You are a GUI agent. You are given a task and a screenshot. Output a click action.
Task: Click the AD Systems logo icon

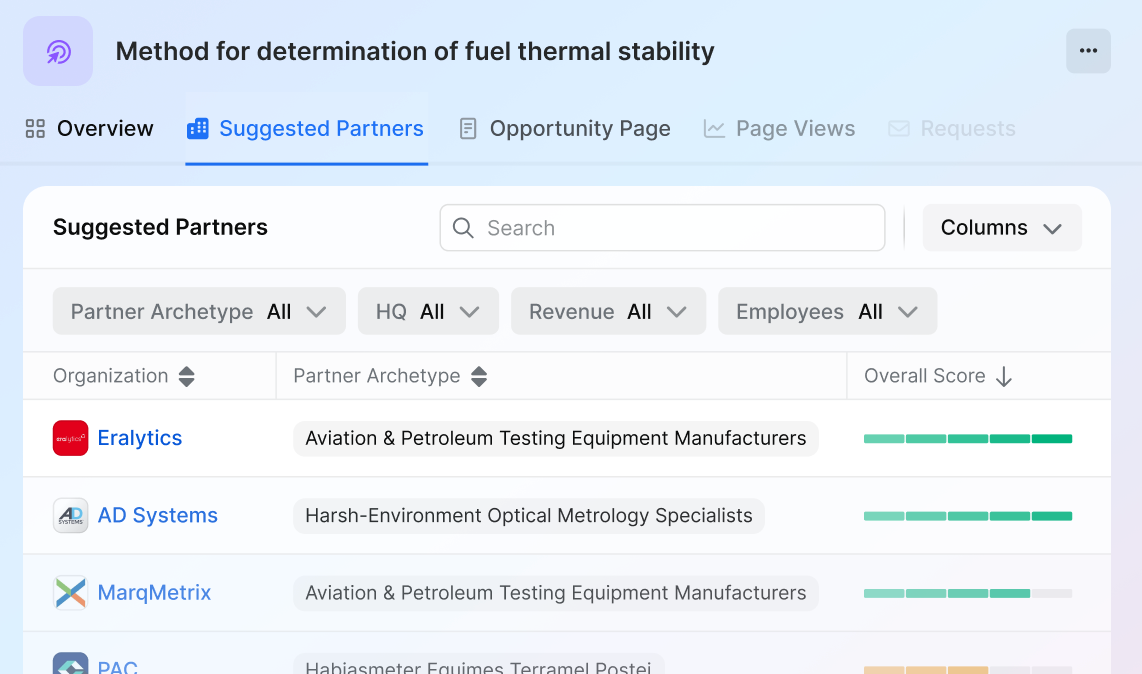tap(71, 515)
